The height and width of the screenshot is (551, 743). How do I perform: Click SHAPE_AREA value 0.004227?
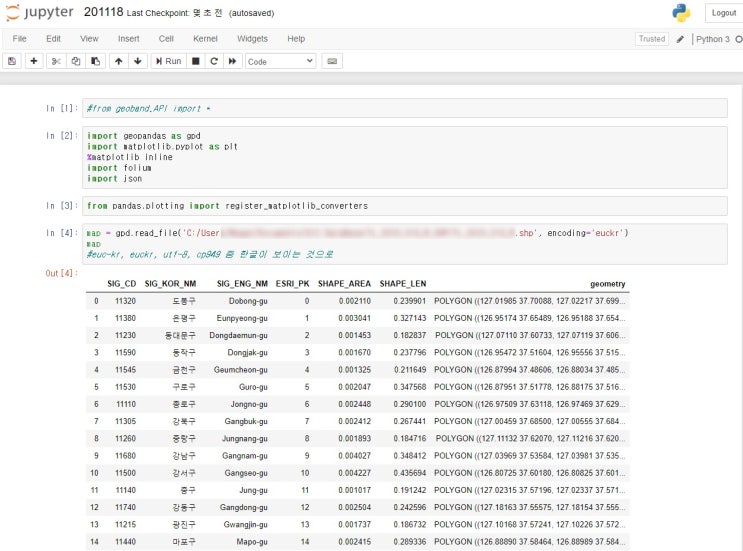(354, 473)
